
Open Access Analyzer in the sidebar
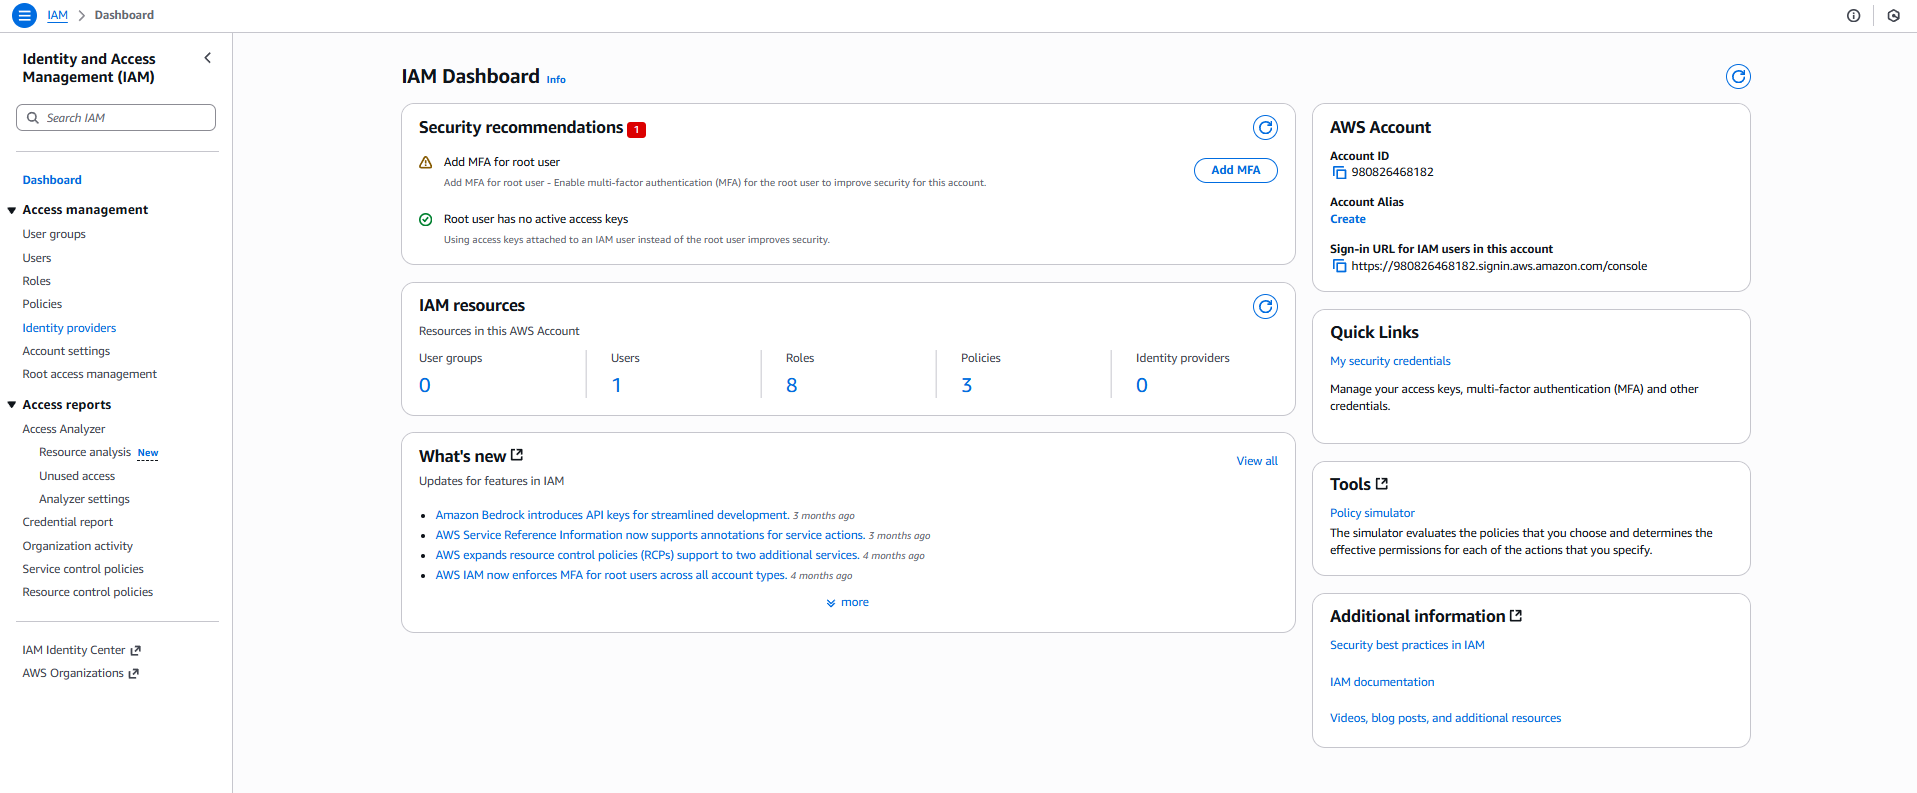click(64, 429)
